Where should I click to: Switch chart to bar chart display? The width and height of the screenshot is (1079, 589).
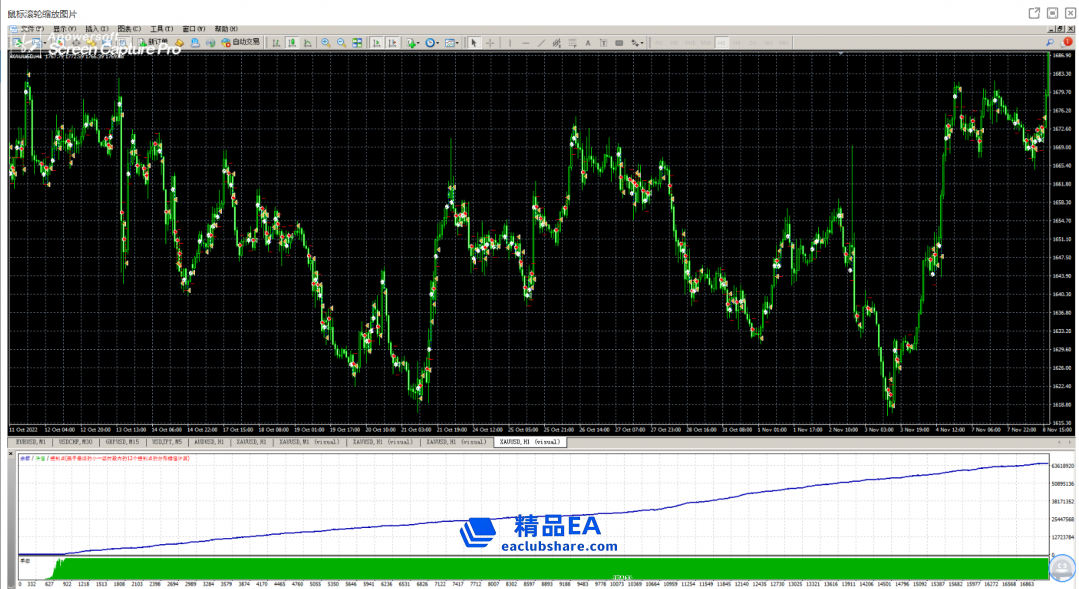pyautogui.click(x=275, y=43)
